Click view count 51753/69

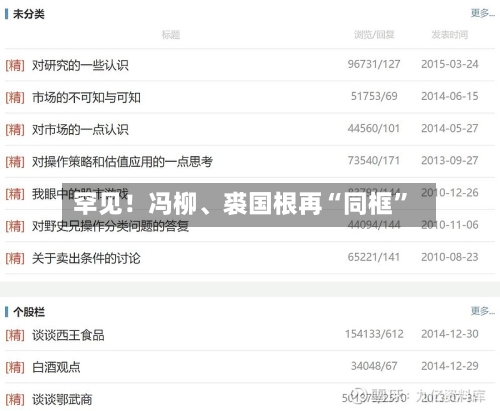(x=374, y=96)
